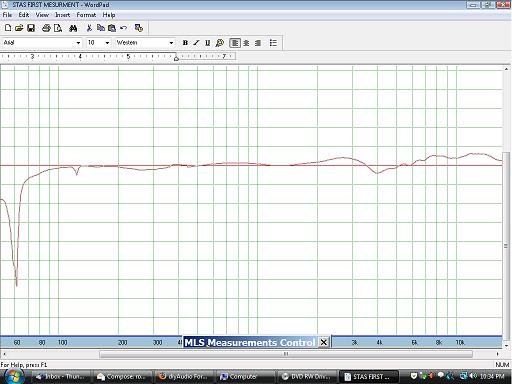The width and height of the screenshot is (512, 384).
Task: Save the document with the floppy icon
Action: click(x=31, y=28)
